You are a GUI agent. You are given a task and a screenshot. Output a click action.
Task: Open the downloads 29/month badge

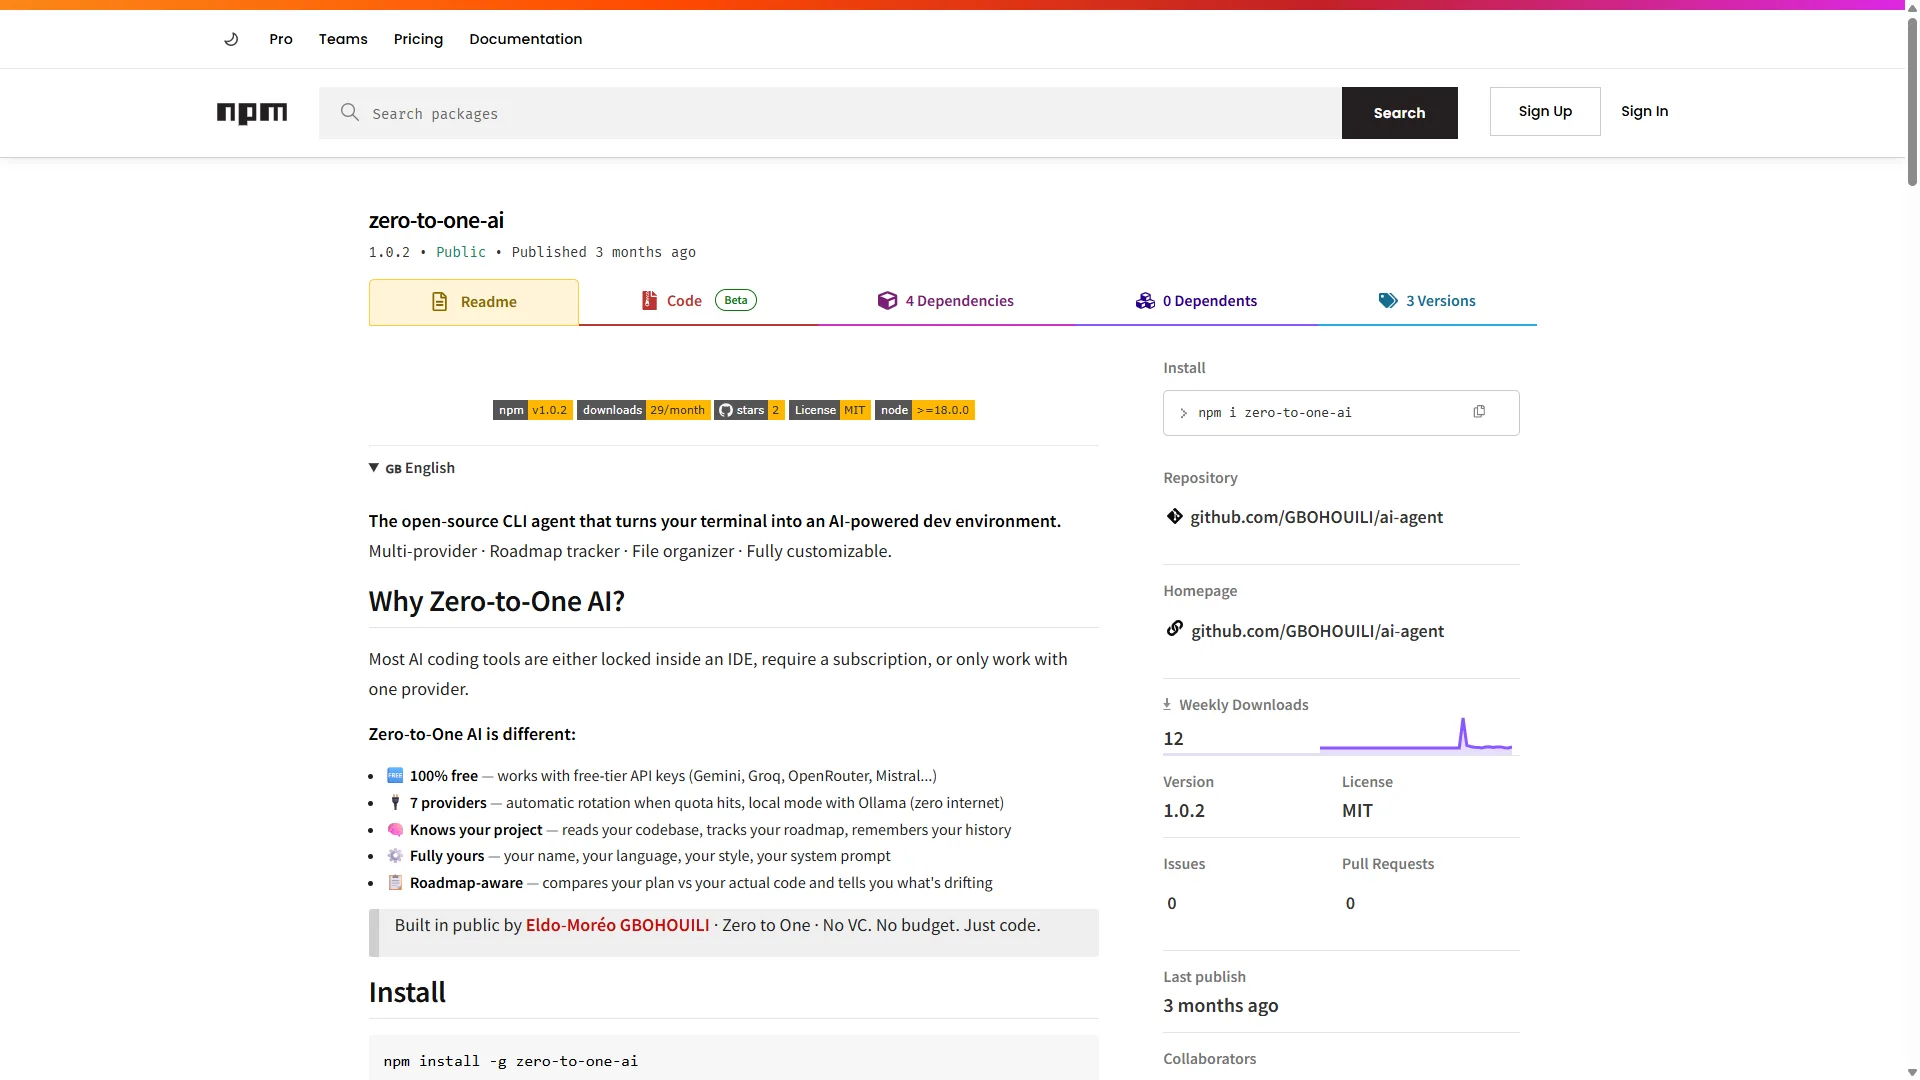click(644, 410)
